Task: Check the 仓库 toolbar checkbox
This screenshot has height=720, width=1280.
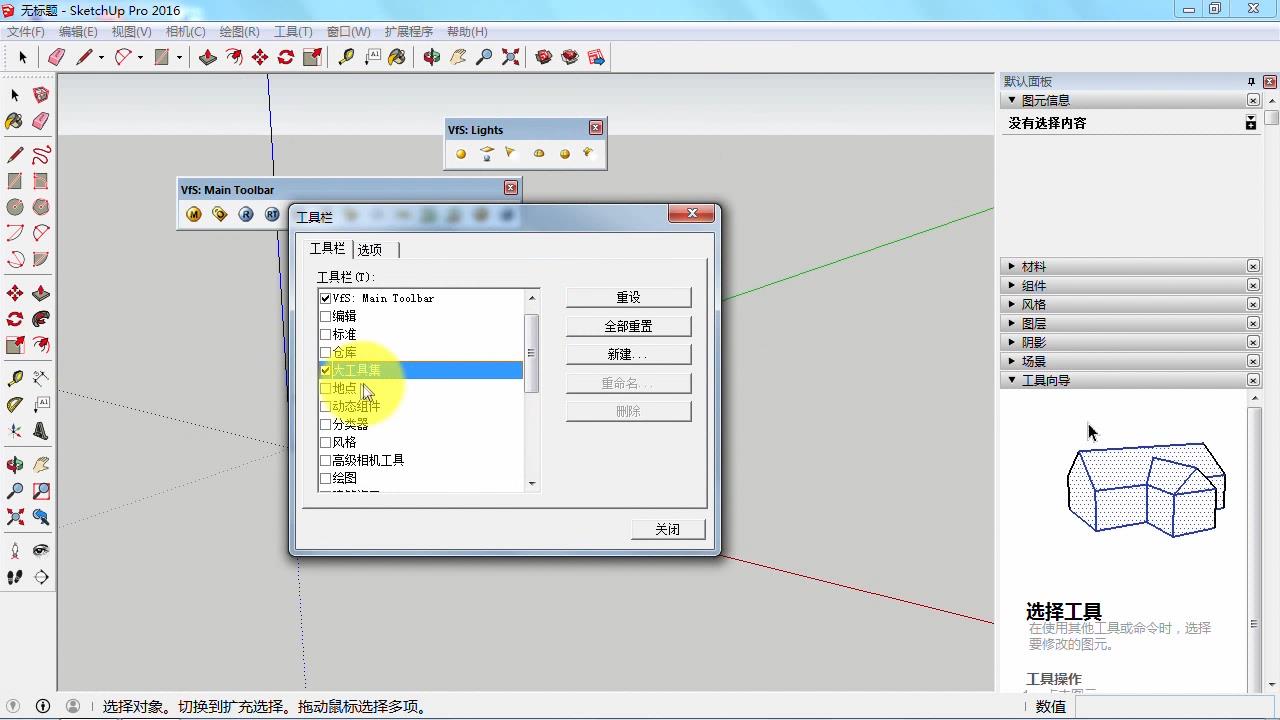Action: pyautogui.click(x=325, y=352)
